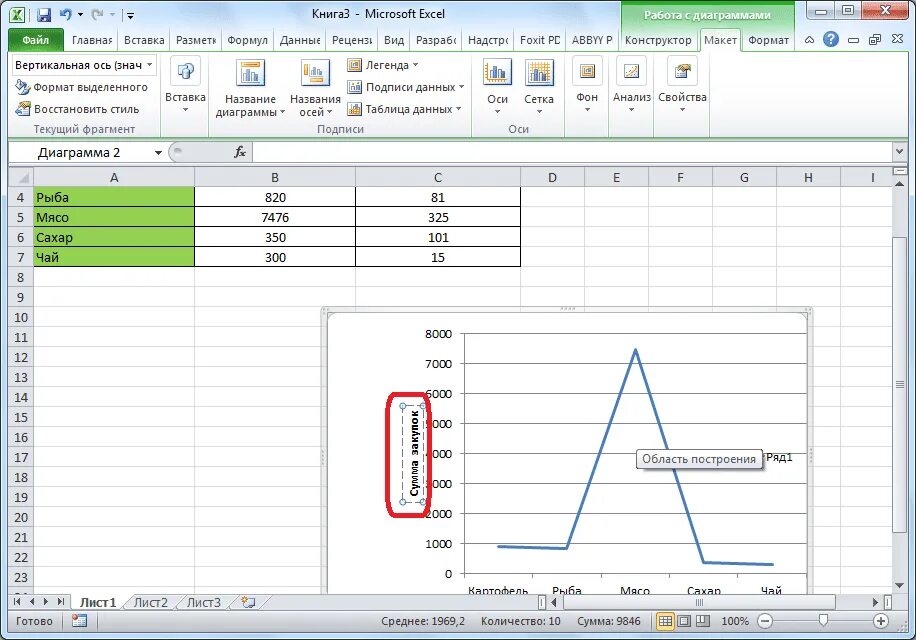Viewport: 916px width, 640px height.
Task: Click the Redo icon
Action: (96, 15)
